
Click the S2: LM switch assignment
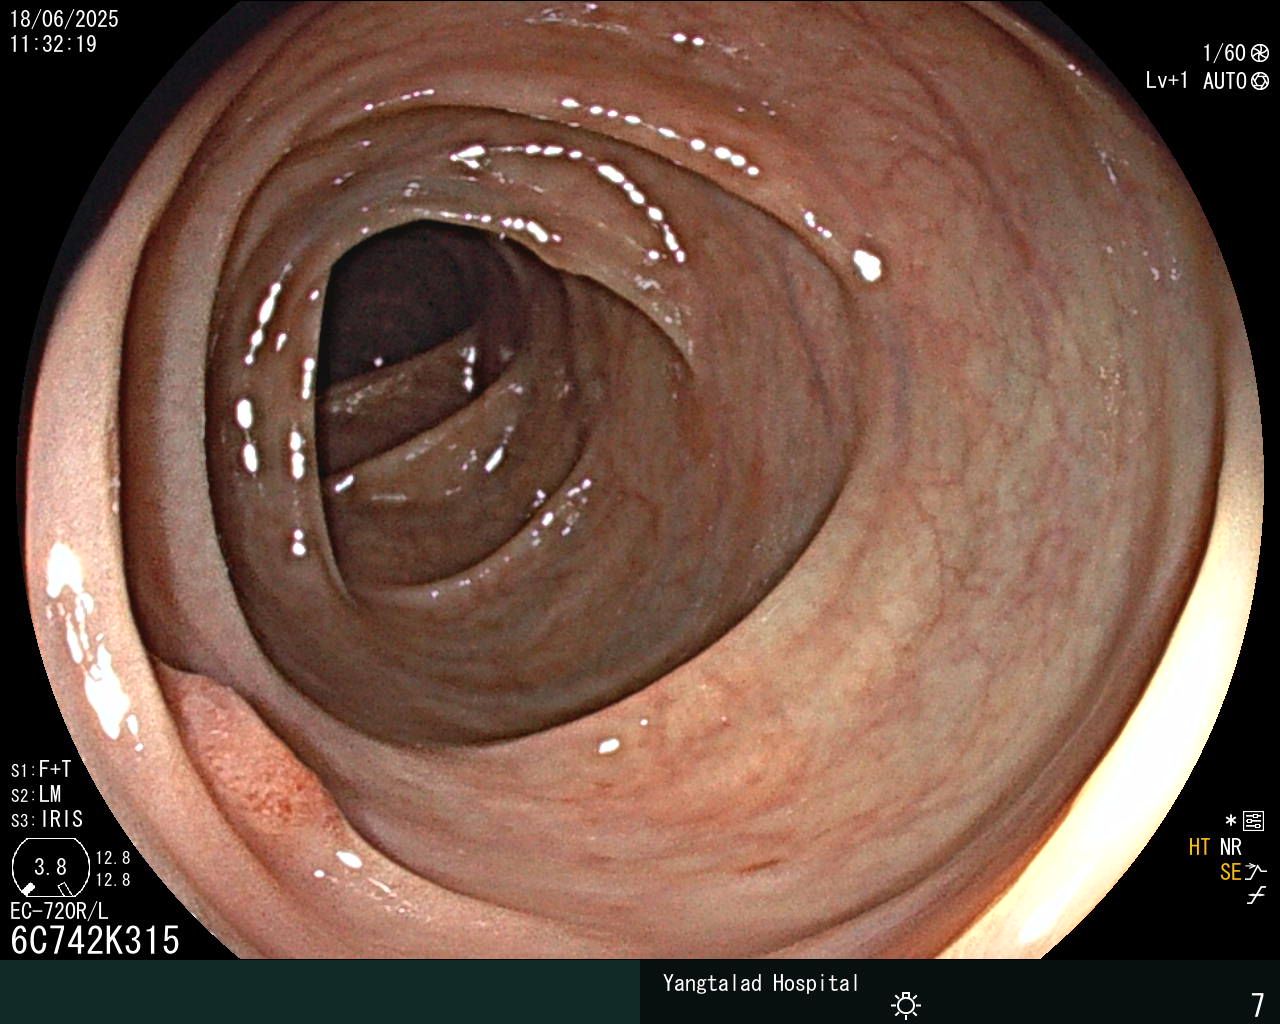coord(36,795)
